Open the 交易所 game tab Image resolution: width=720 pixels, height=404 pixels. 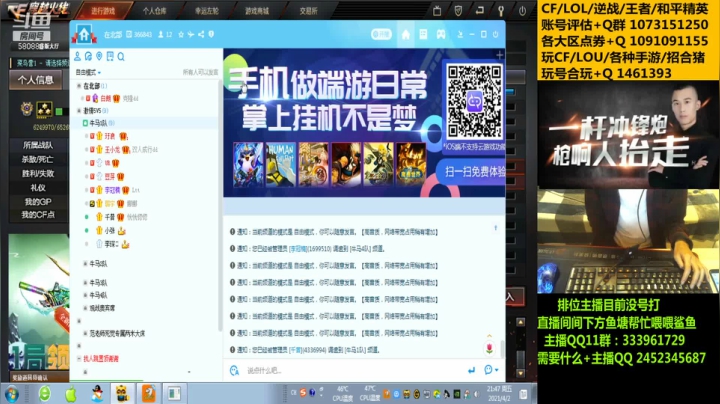(309, 11)
